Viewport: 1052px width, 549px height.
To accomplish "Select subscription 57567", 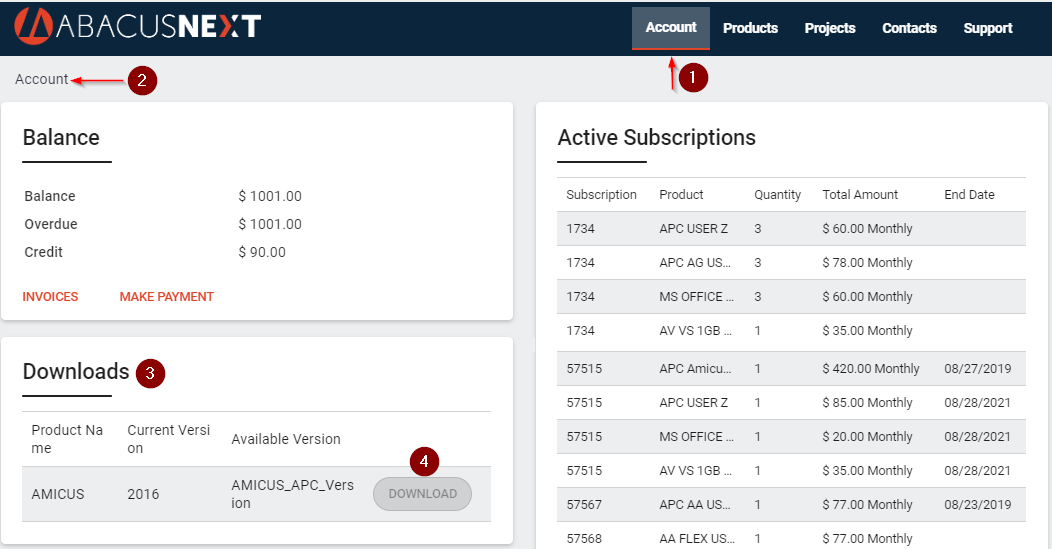I will 584,505.
